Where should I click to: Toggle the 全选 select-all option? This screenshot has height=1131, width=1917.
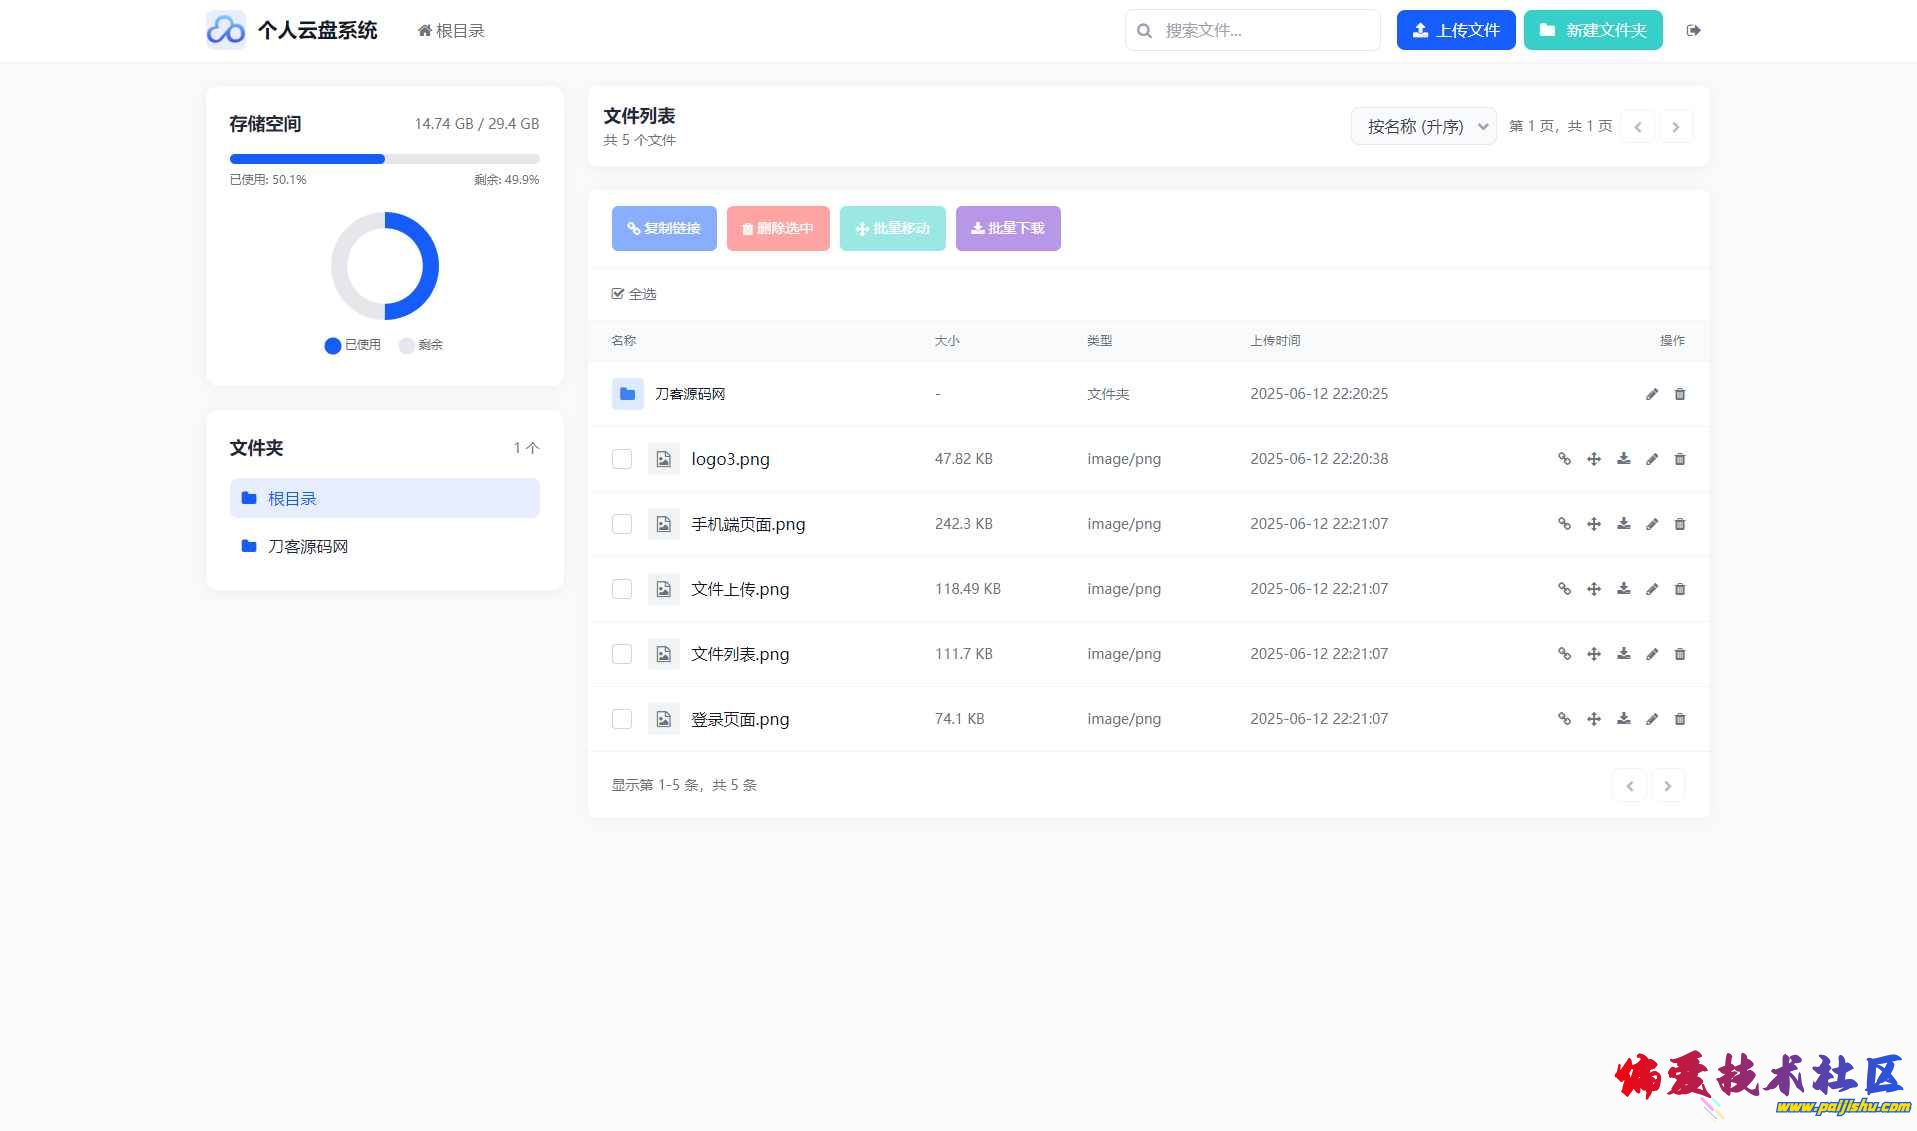[x=633, y=294]
